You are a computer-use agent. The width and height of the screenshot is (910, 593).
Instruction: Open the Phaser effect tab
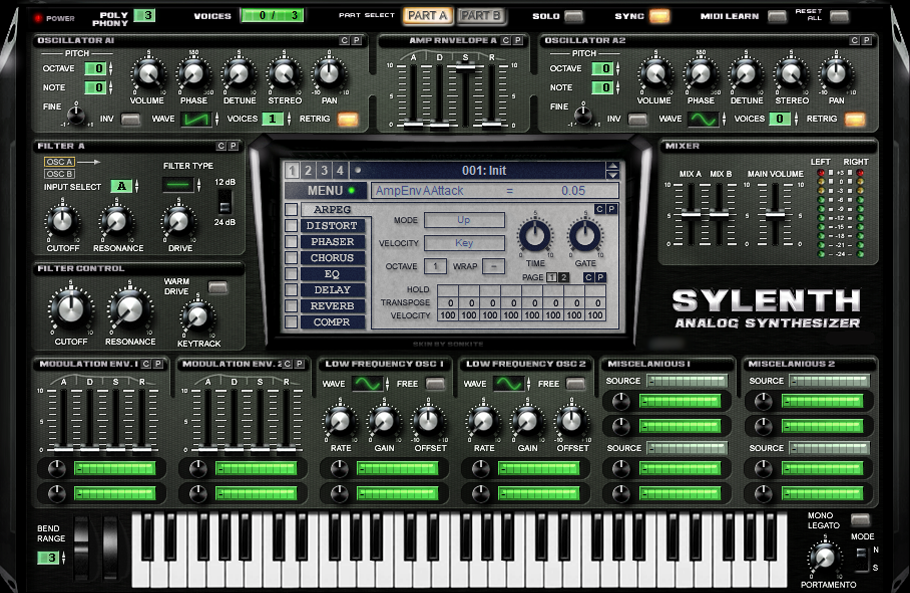pyautogui.click(x=332, y=241)
